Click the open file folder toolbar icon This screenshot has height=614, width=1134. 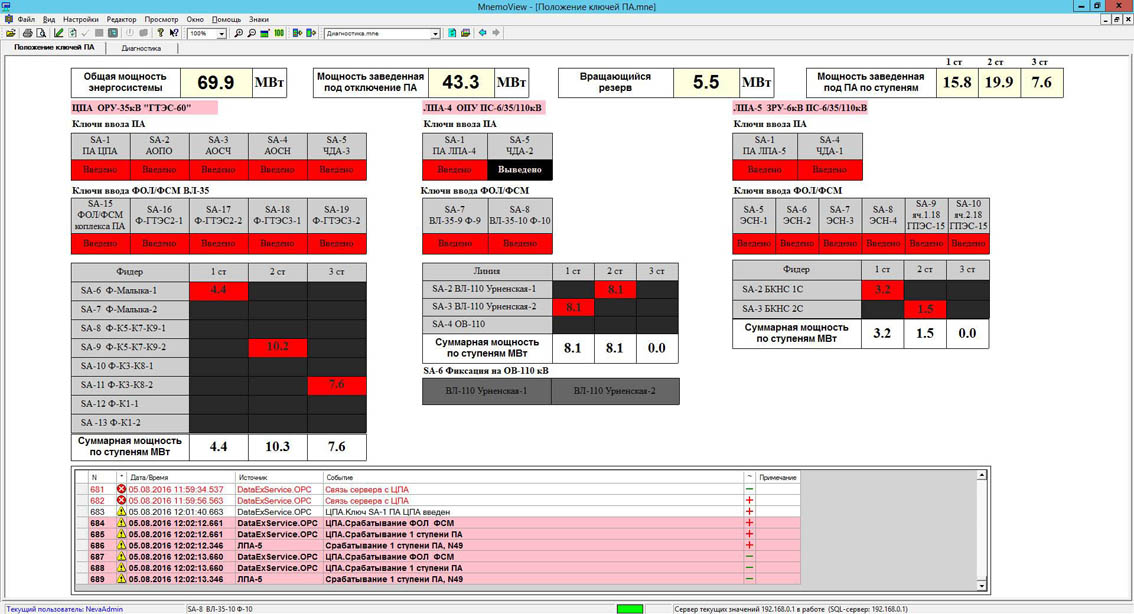(10, 33)
